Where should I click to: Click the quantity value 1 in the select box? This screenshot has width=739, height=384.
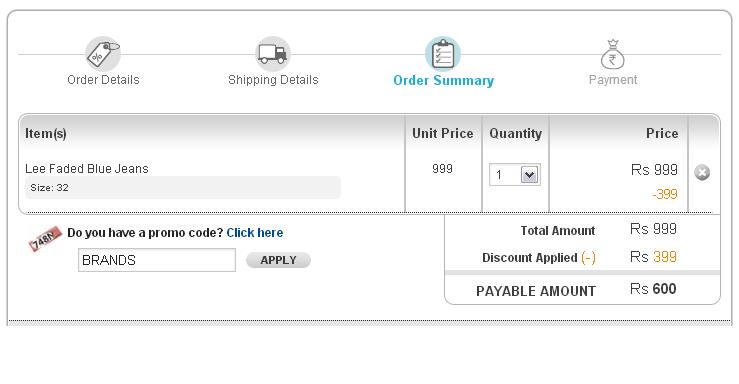[x=499, y=175]
